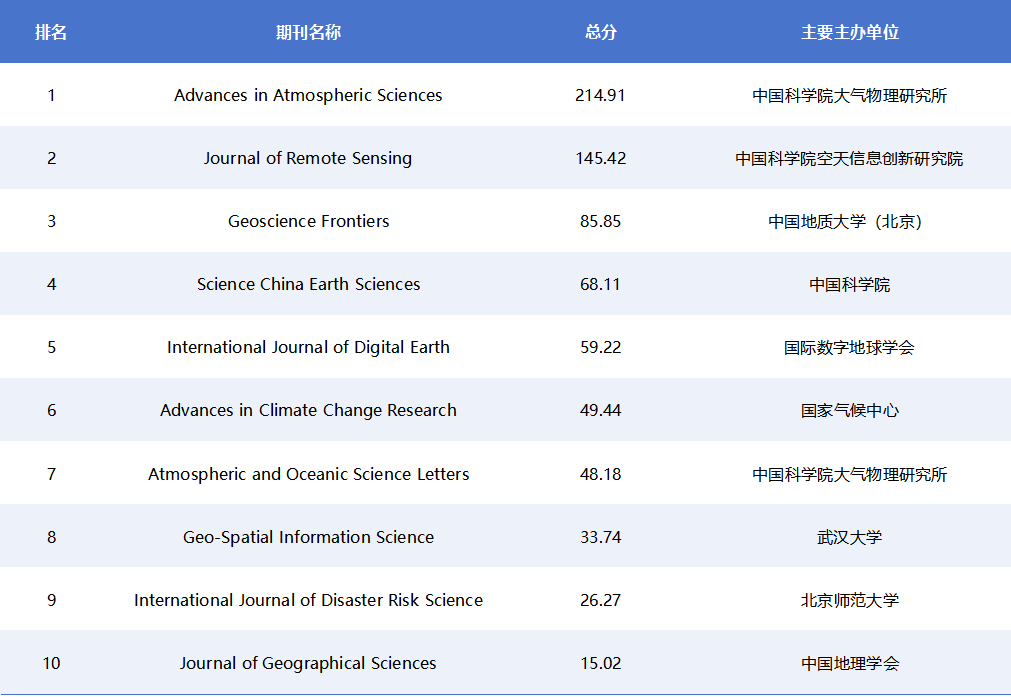Click the 北京师范大学 organizer cell

(849, 600)
